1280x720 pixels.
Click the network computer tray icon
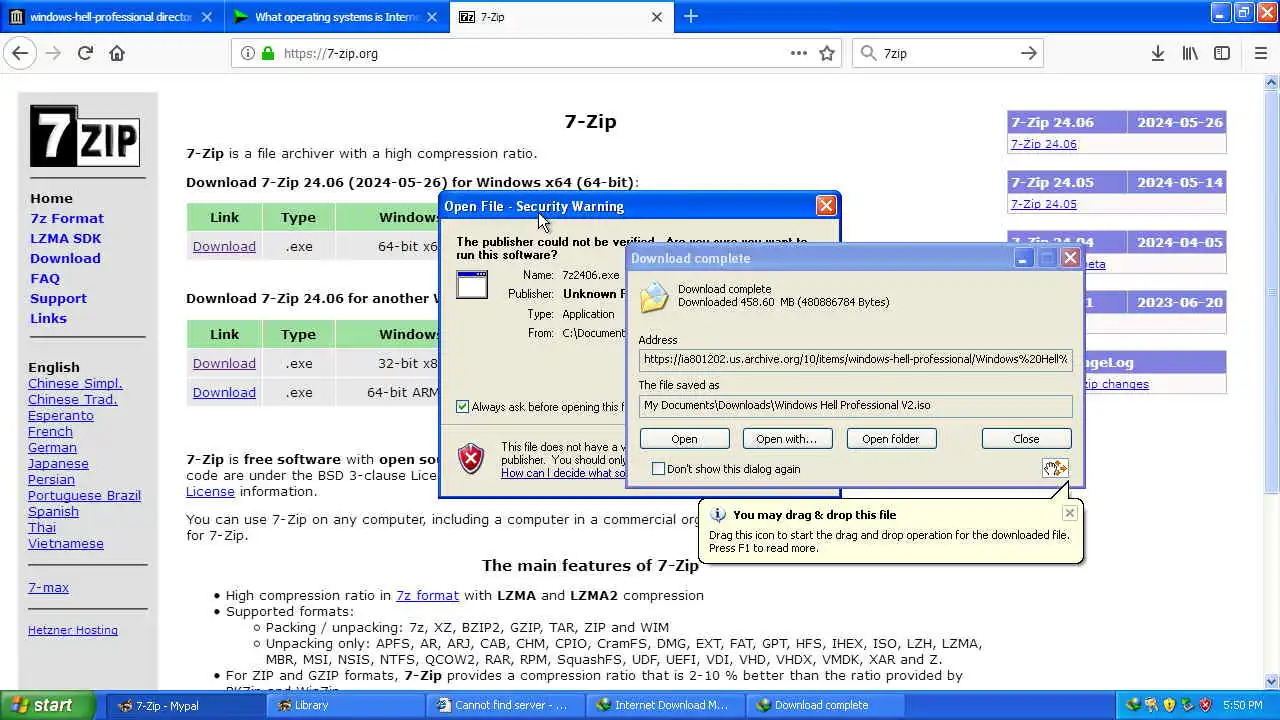click(1187, 705)
